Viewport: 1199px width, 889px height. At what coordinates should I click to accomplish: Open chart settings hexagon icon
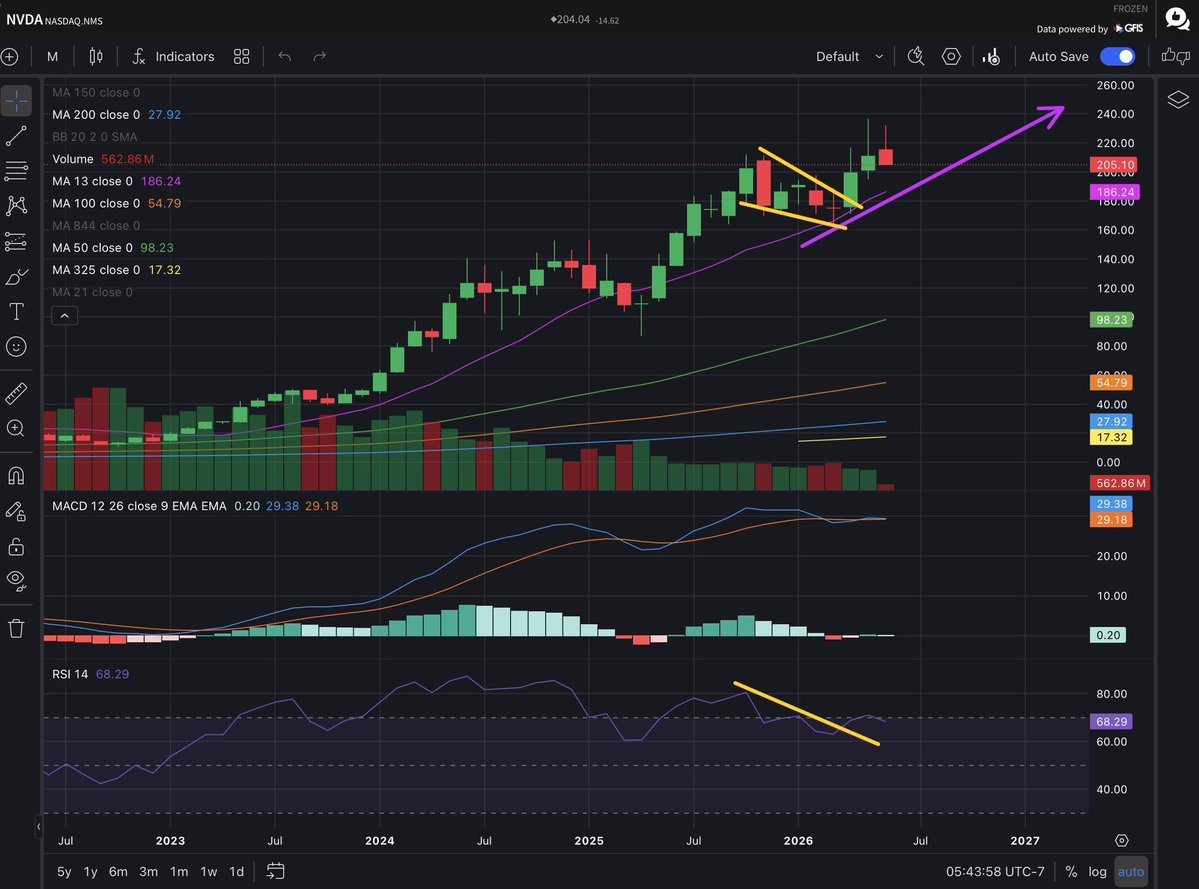(x=951, y=57)
